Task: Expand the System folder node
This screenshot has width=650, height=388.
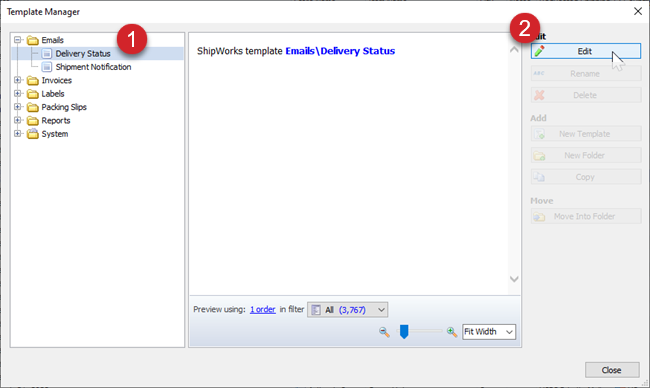Action: pos(17,133)
